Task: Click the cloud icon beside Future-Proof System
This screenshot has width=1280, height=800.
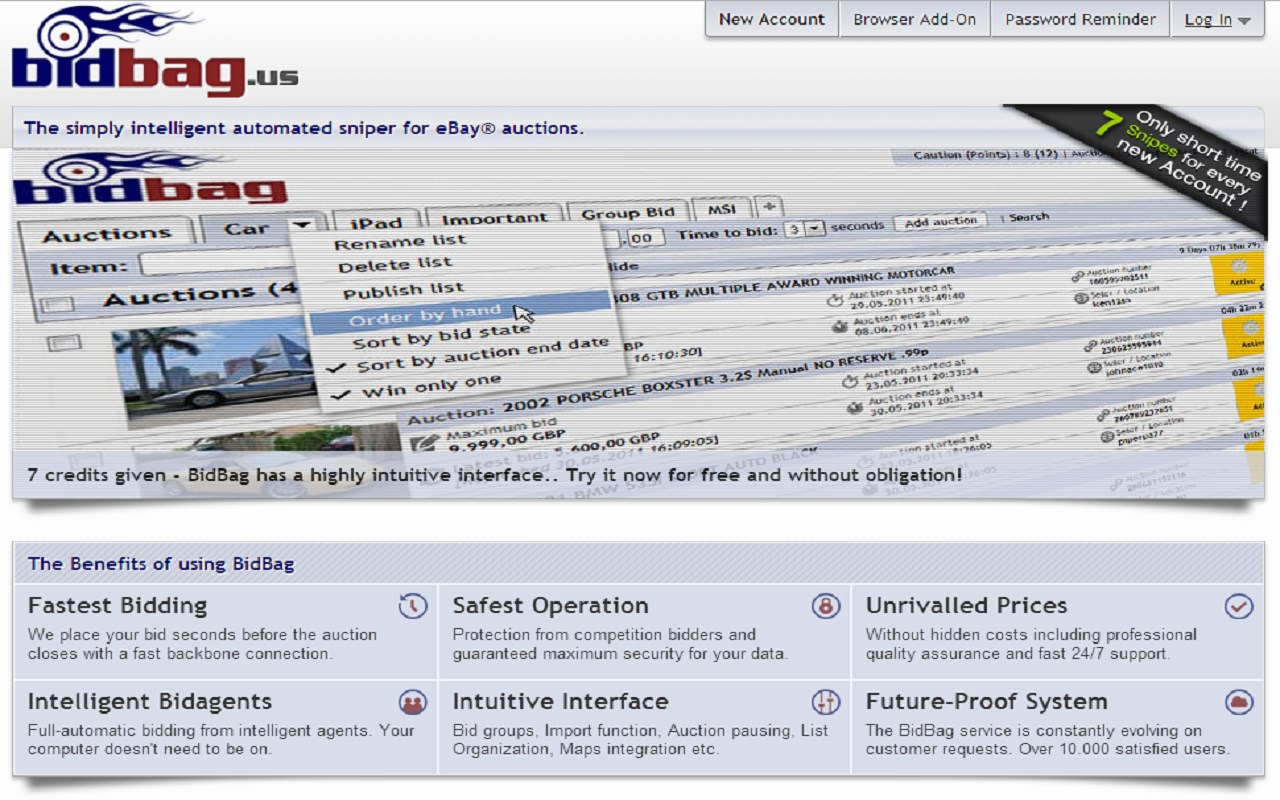Action: point(1239,702)
